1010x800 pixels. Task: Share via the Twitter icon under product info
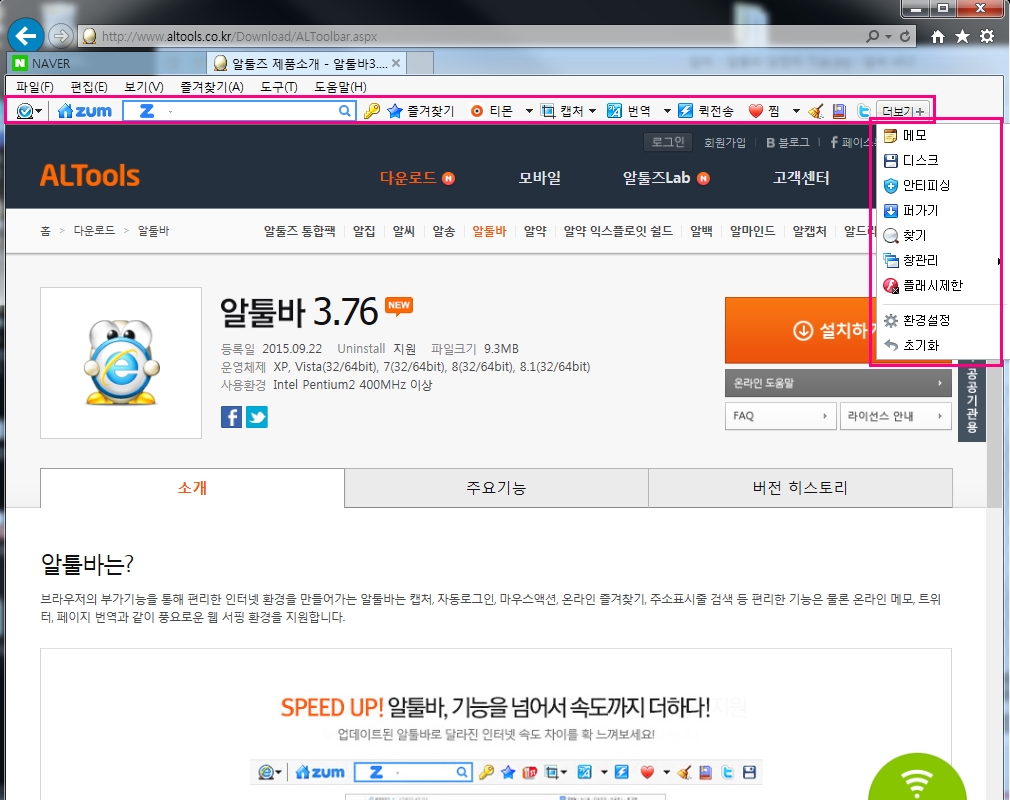pyautogui.click(x=256, y=417)
